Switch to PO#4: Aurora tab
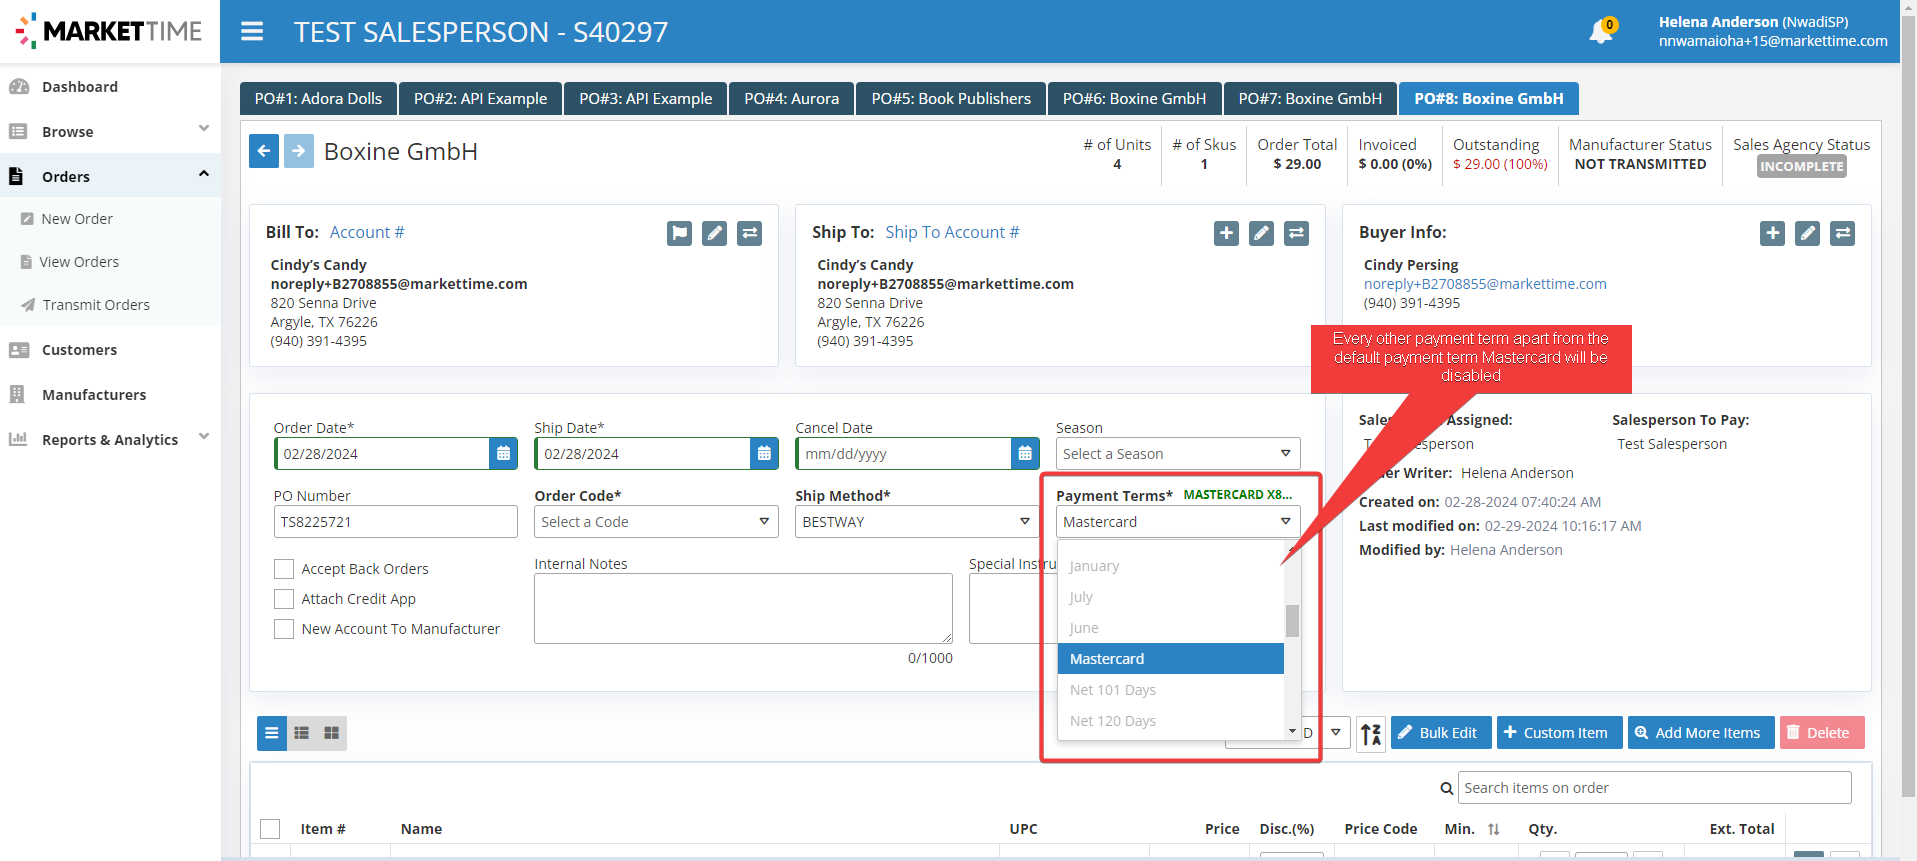The height and width of the screenshot is (861, 1917). tap(791, 99)
